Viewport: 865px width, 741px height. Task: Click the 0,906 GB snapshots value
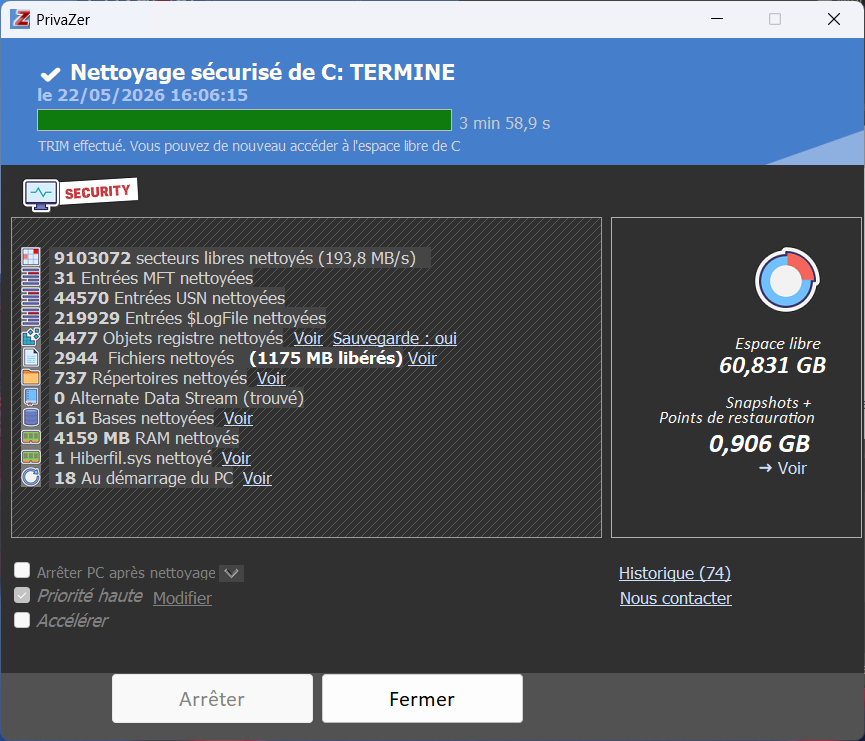coord(759,444)
